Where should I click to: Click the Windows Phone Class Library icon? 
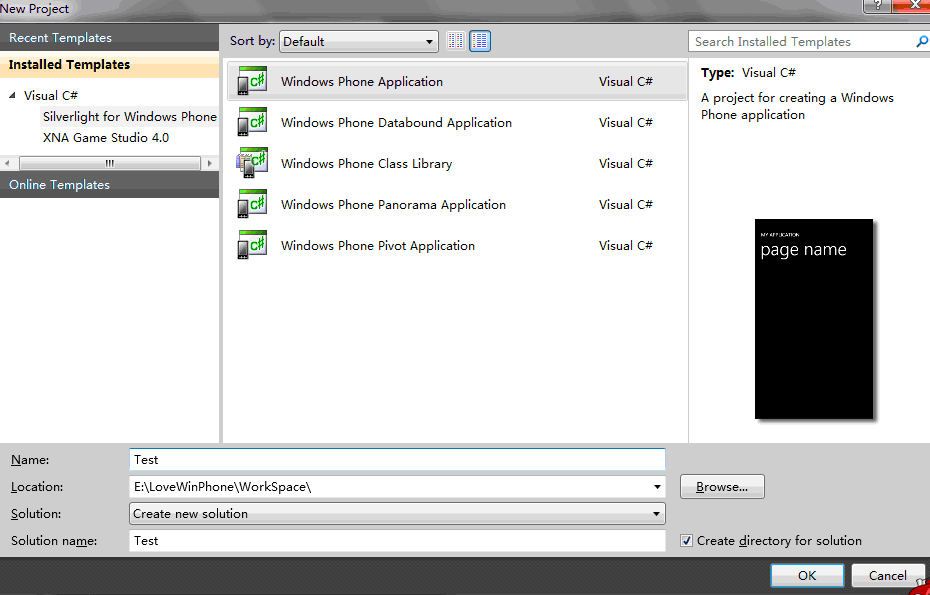252,163
